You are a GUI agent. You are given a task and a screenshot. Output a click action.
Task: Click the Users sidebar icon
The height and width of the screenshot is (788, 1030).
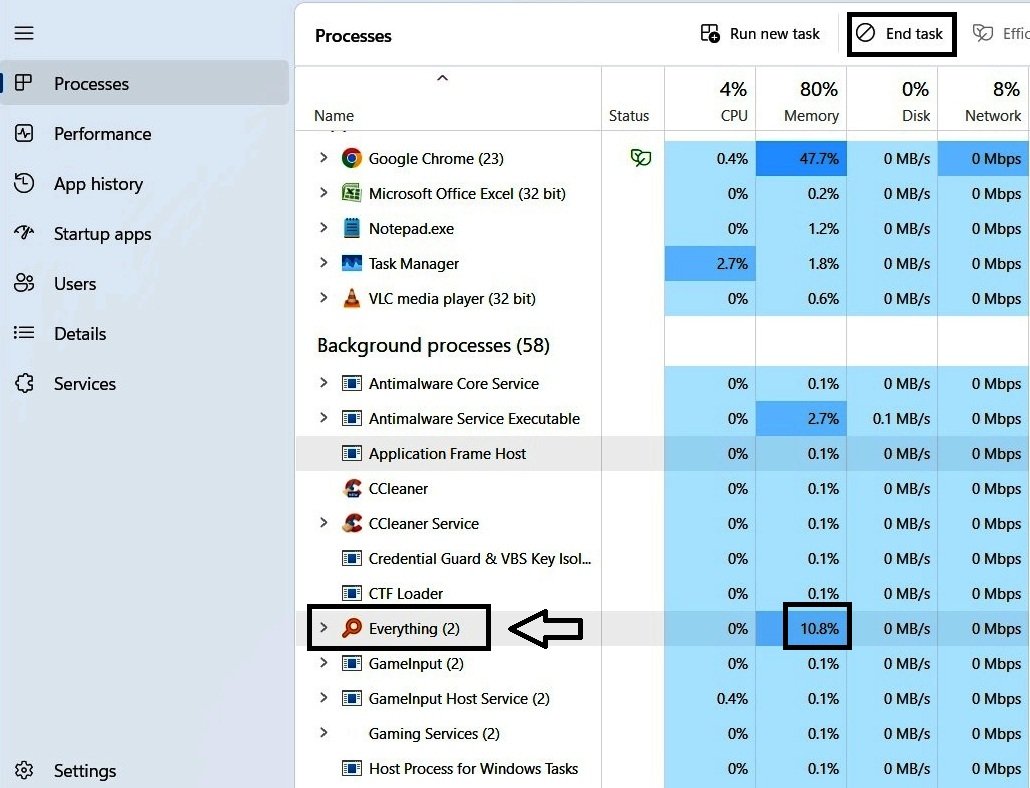(24, 283)
